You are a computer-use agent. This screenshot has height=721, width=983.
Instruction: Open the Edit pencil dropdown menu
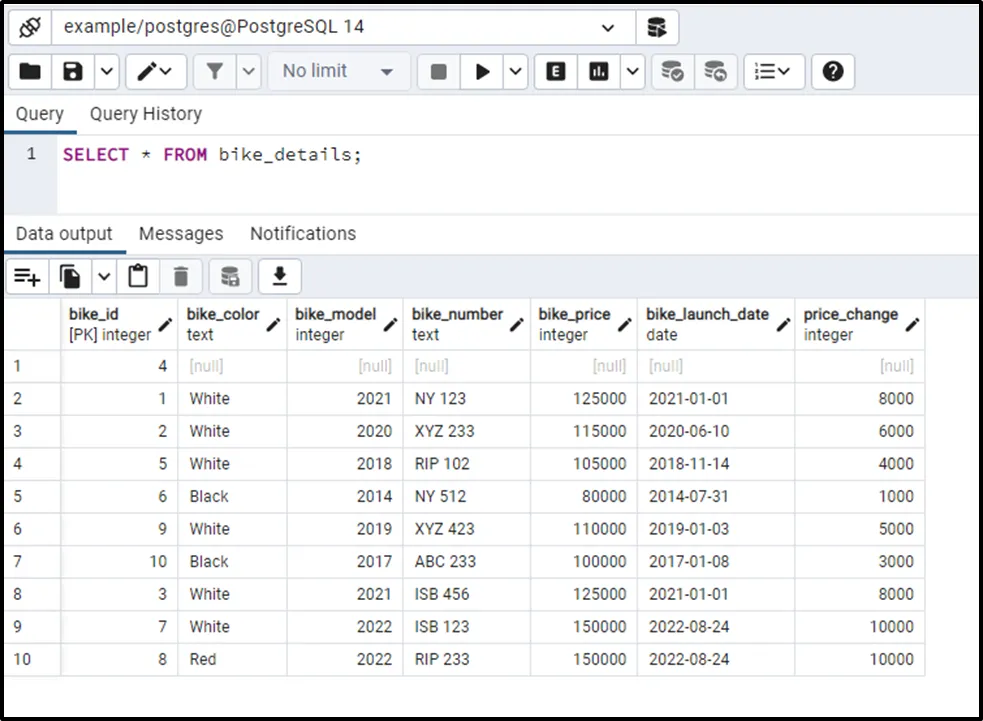pos(155,71)
